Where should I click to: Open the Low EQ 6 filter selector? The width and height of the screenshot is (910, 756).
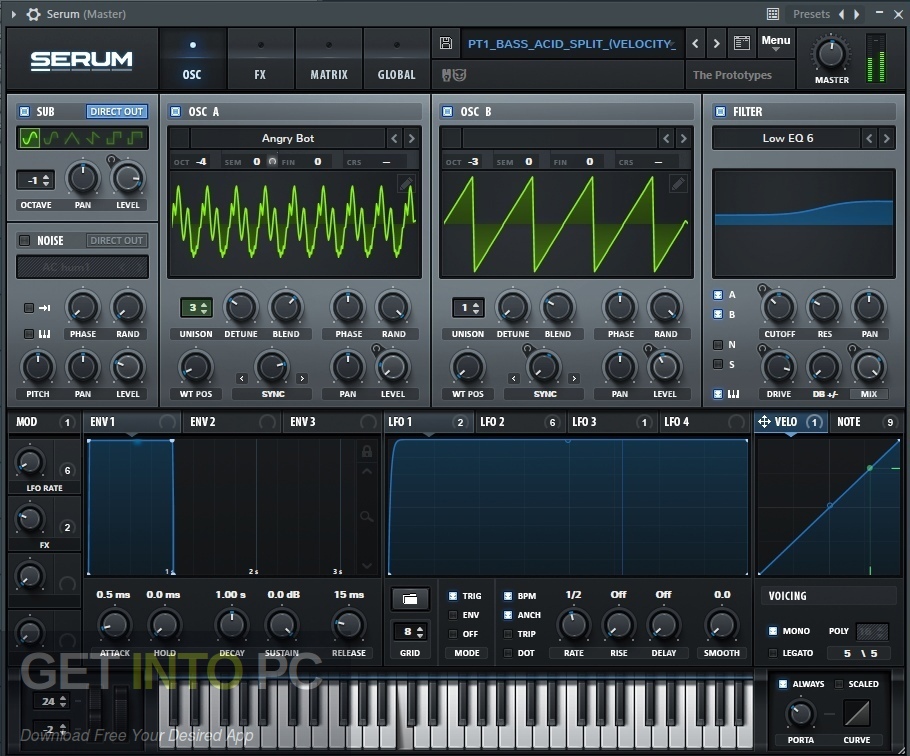tap(787, 138)
